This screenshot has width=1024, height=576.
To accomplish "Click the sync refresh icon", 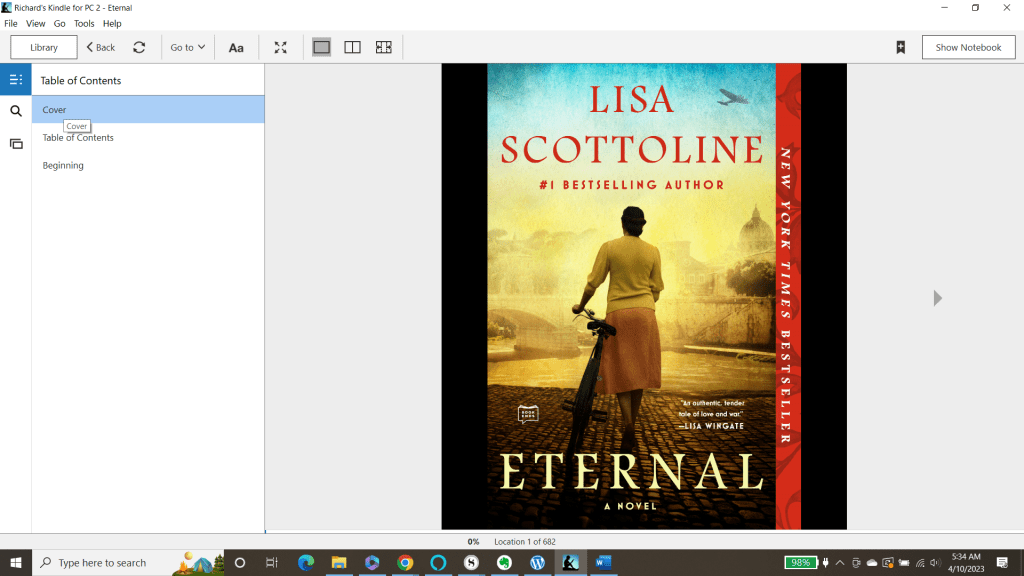I will coord(139,47).
